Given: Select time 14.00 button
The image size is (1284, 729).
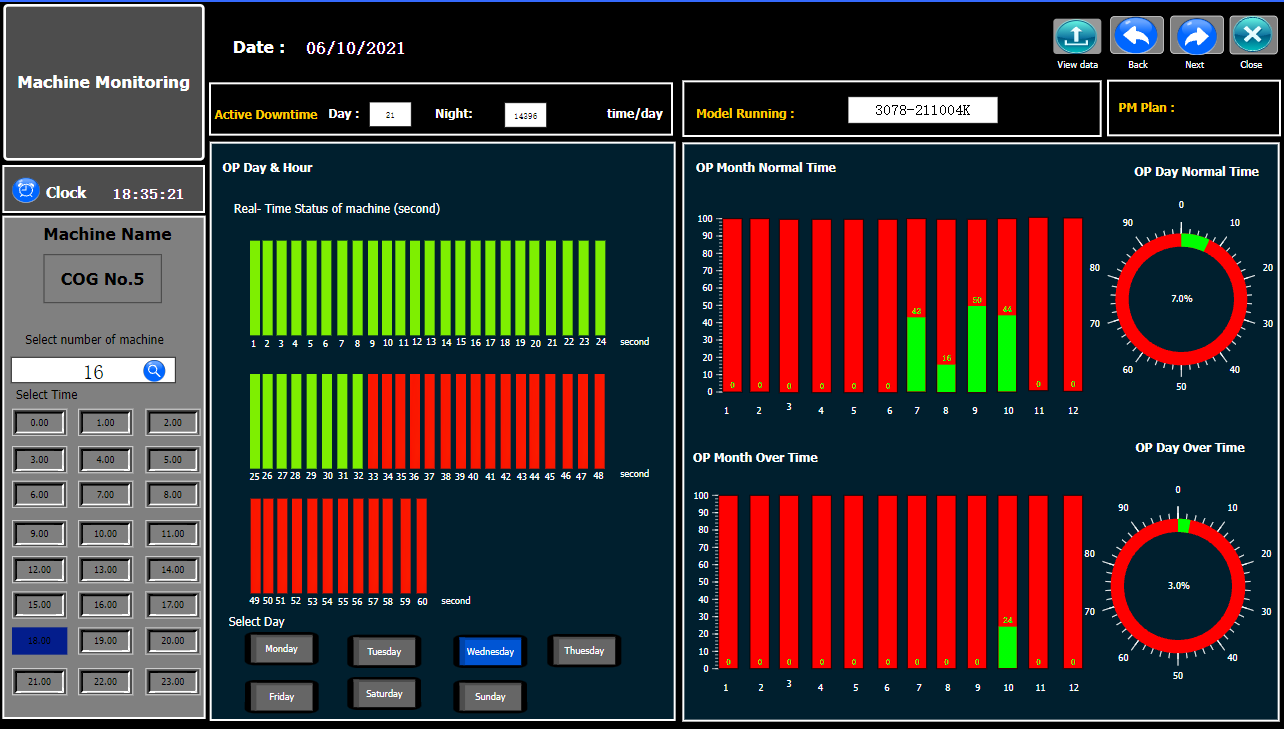Looking at the screenshot, I should point(173,570).
